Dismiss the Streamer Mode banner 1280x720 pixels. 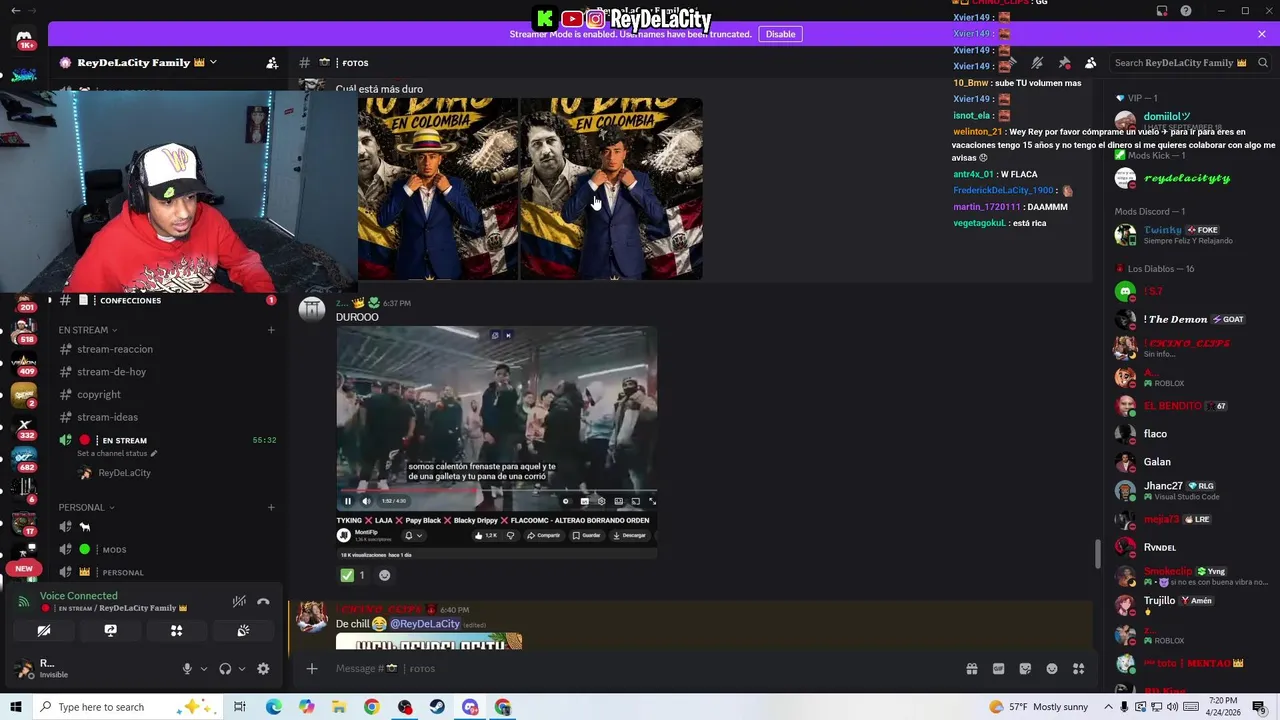[1262, 34]
